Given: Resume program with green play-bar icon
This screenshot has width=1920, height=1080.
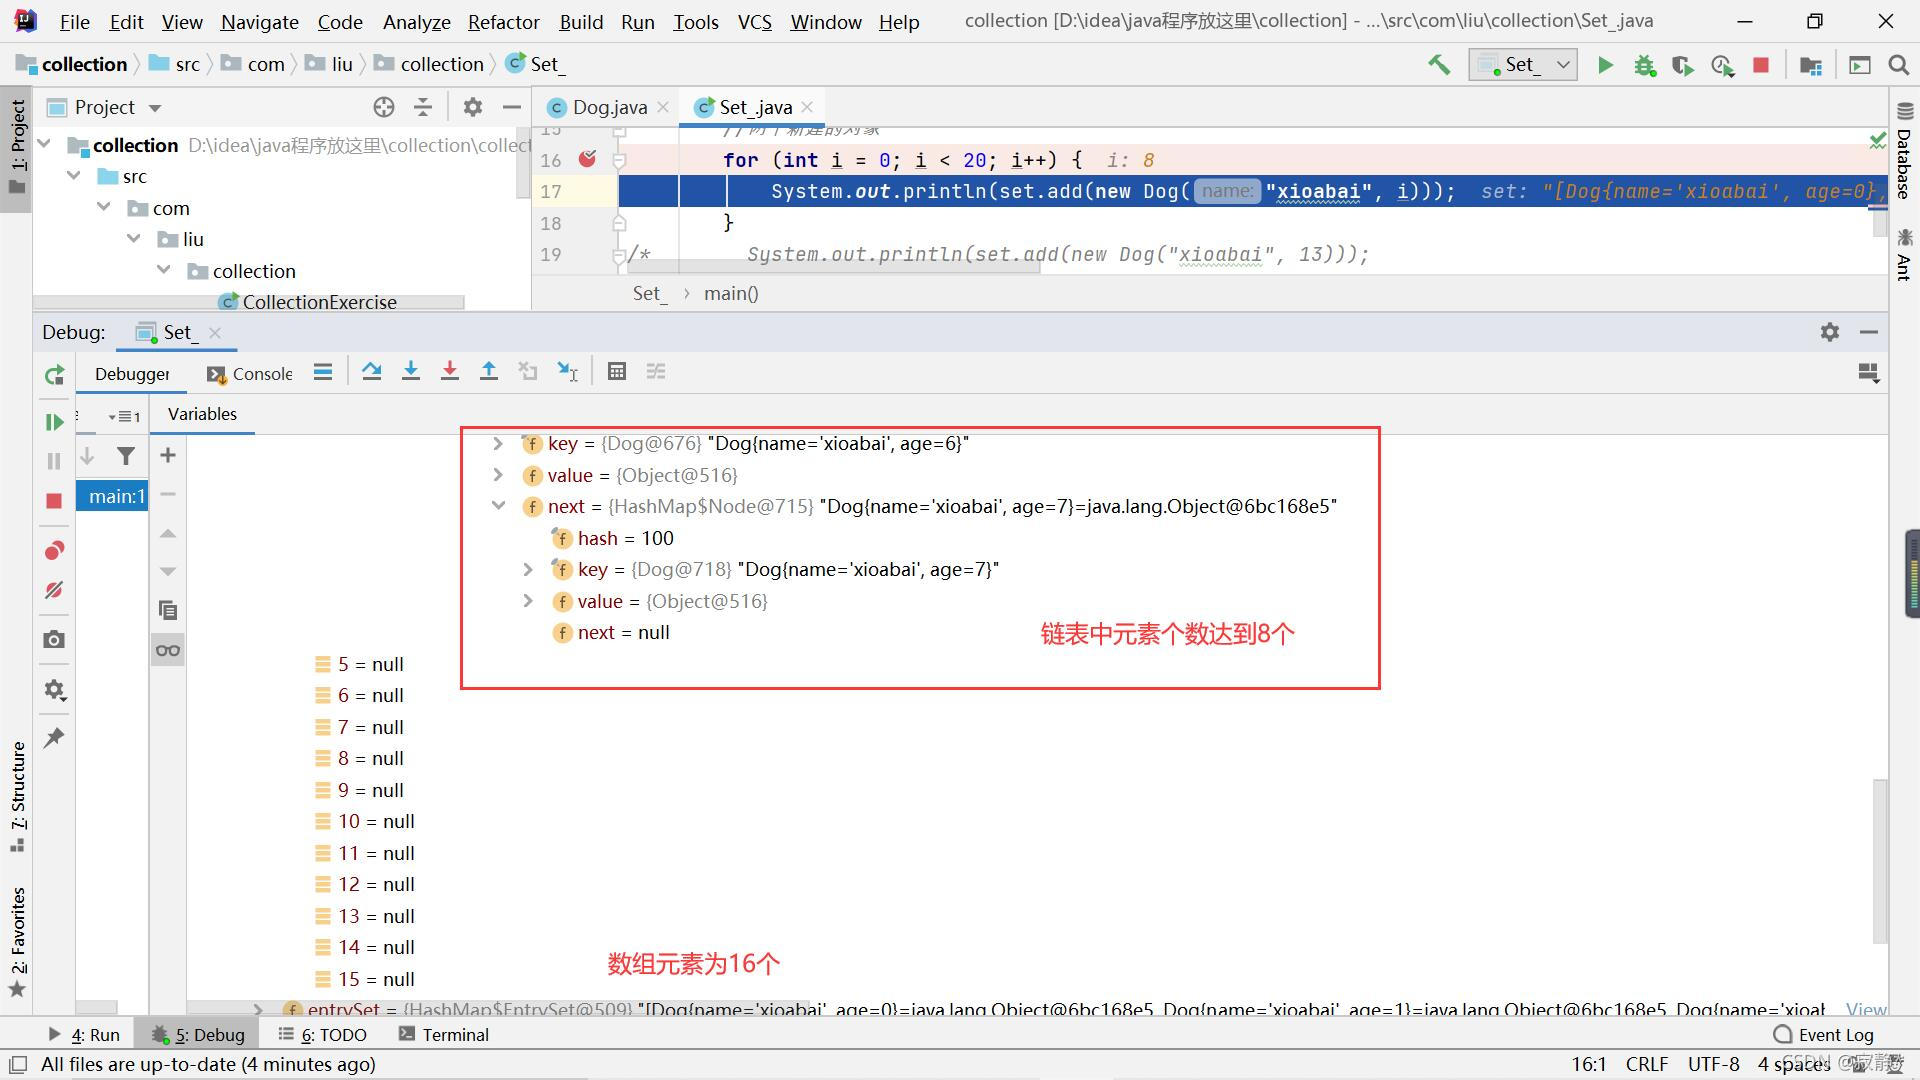Looking at the screenshot, I should tap(54, 422).
